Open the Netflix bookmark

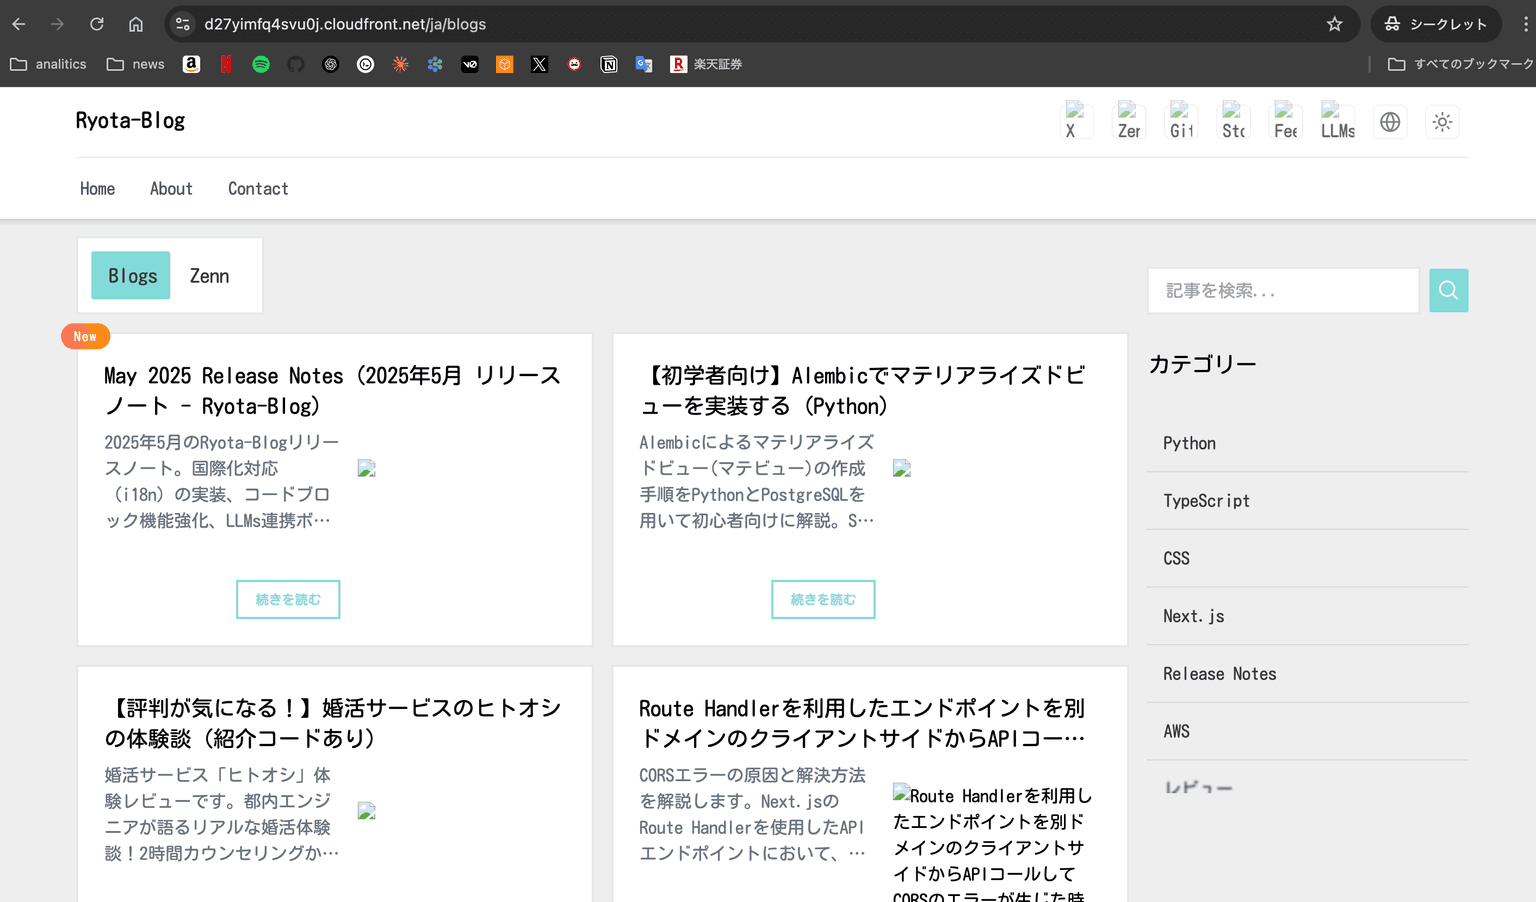[x=226, y=64]
